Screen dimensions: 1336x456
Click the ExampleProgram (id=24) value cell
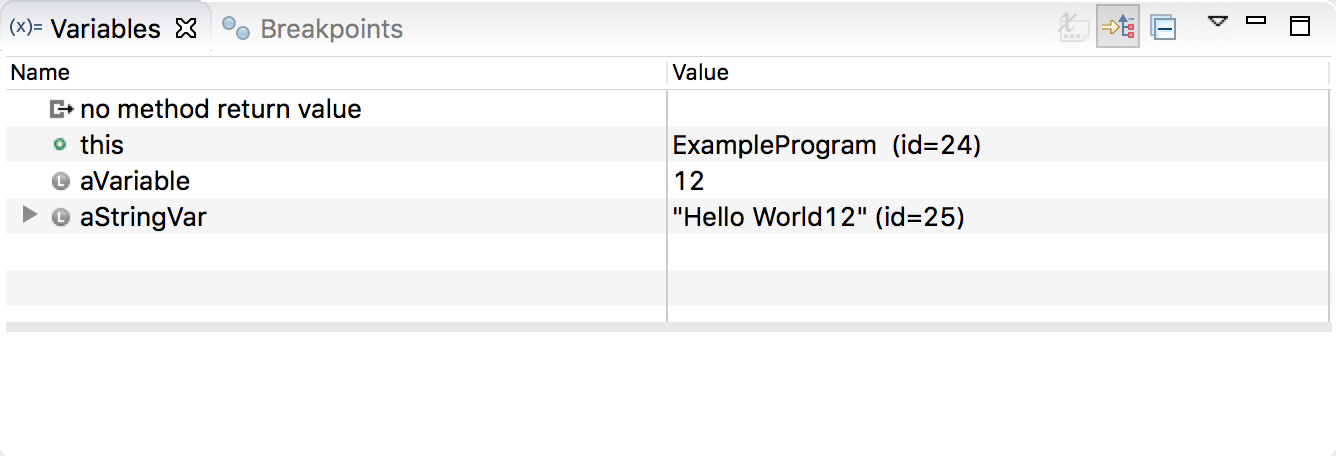pos(826,145)
